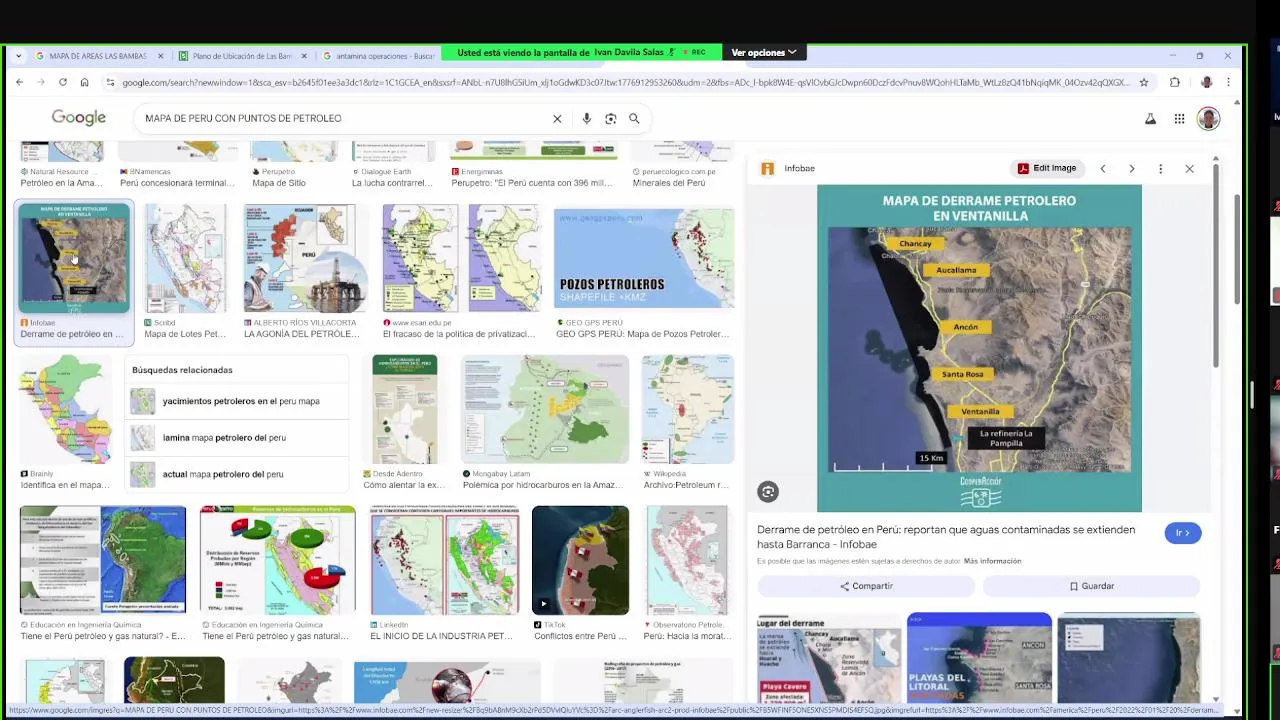Start voice search with microphone icon

point(586,118)
